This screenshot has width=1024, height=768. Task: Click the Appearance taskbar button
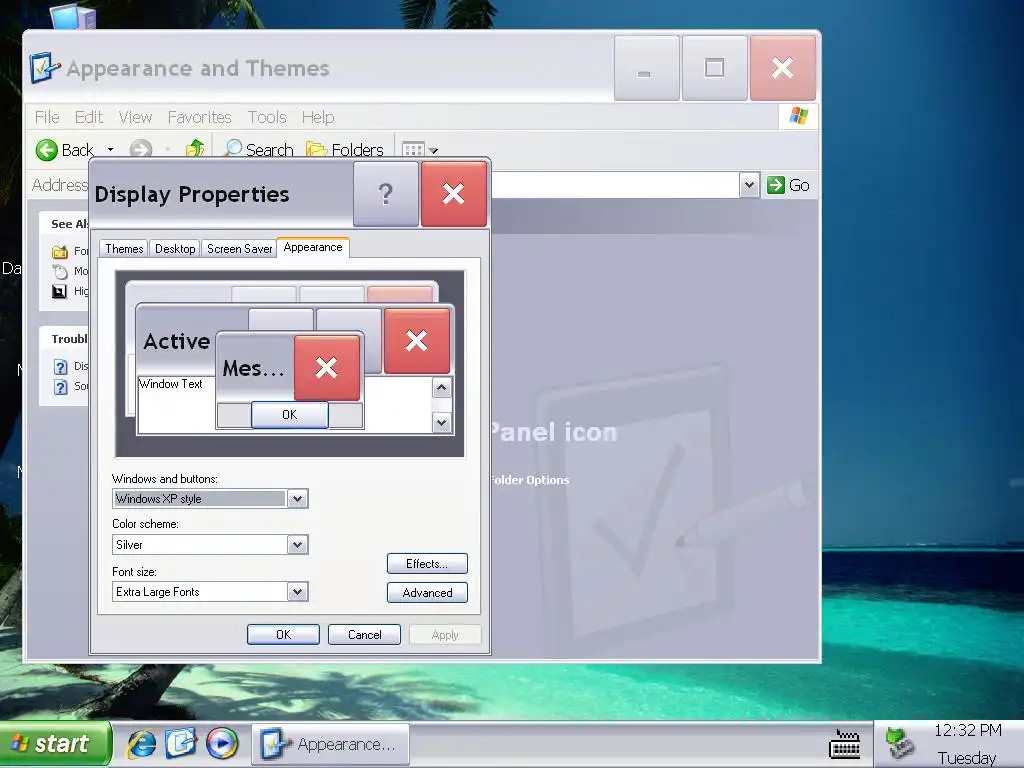pos(330,744)
